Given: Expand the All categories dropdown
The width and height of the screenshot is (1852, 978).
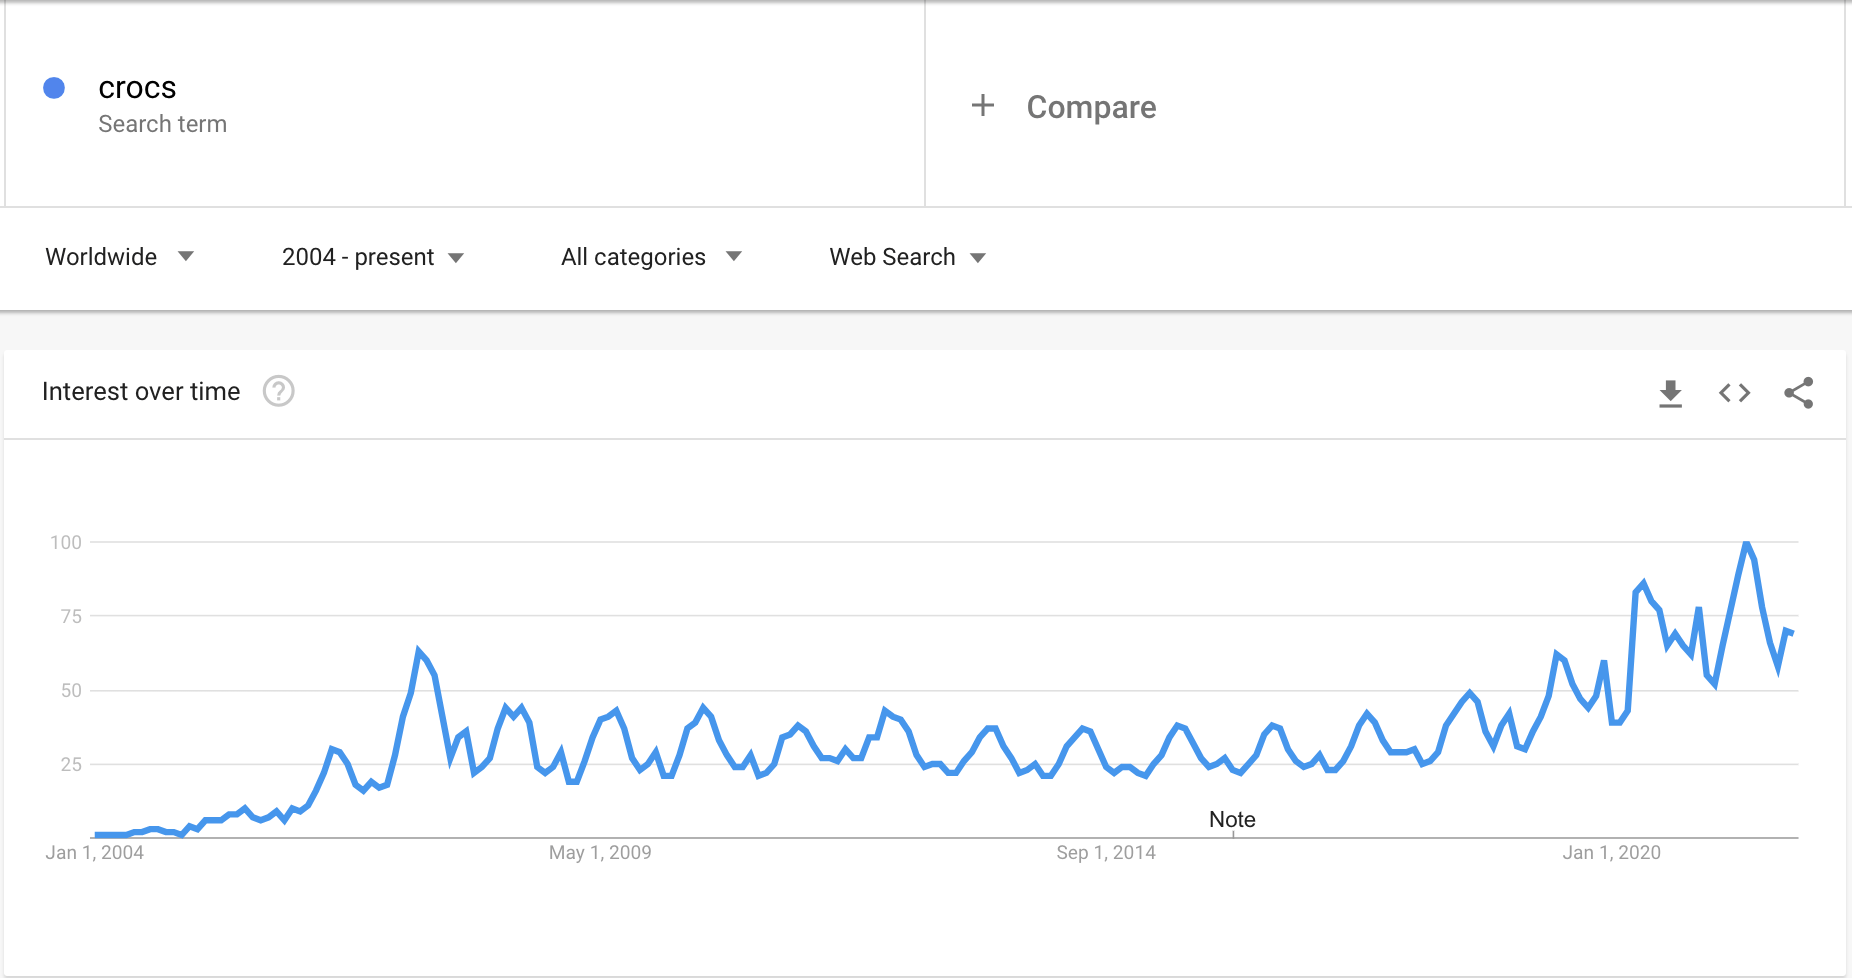Looking at the screenshot, I should pos(651,257).
